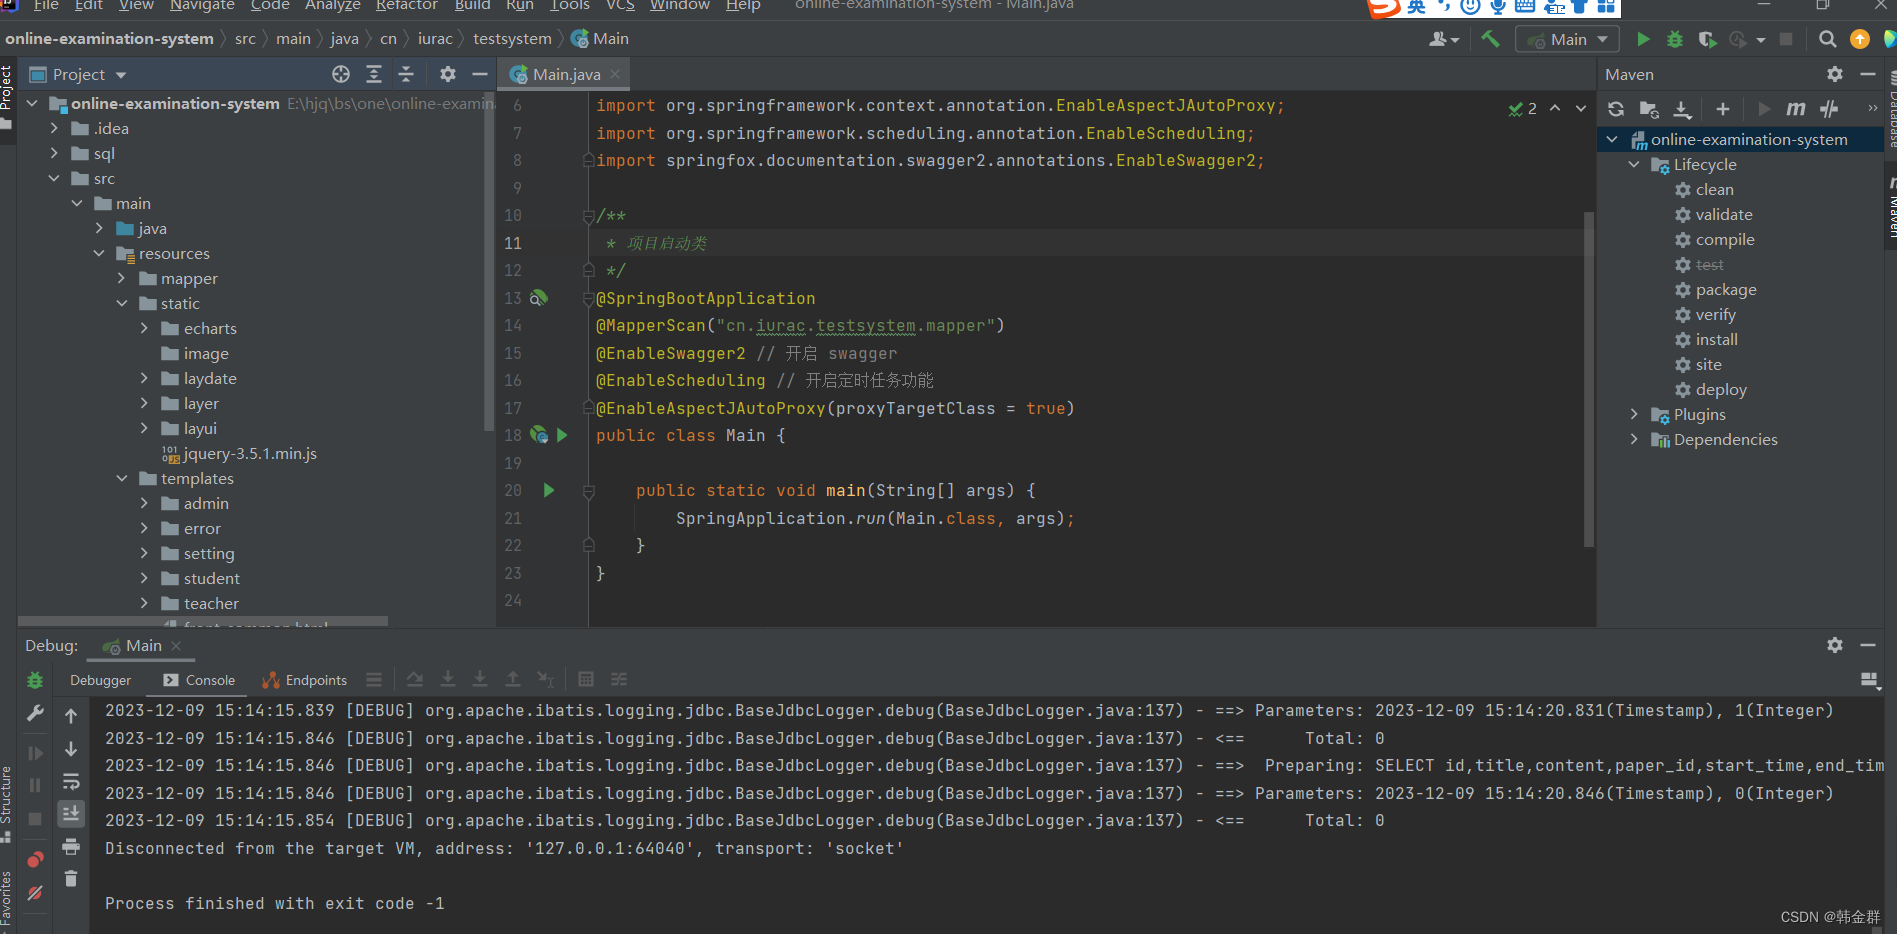This screenshot has height=934, width=1897.
Task: Run class Main gutter arrow line 18
Action: (562, 435)
